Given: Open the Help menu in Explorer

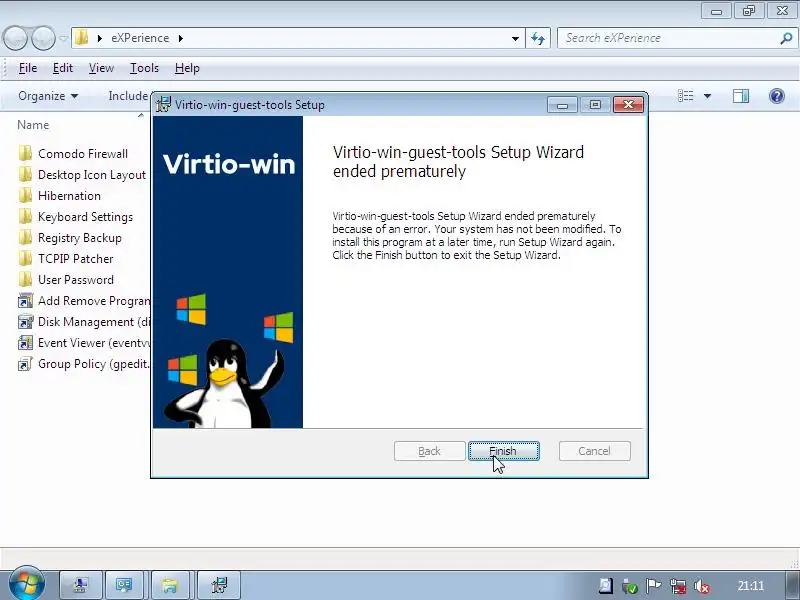Looking at the screenshot, I should click(187, 68).
